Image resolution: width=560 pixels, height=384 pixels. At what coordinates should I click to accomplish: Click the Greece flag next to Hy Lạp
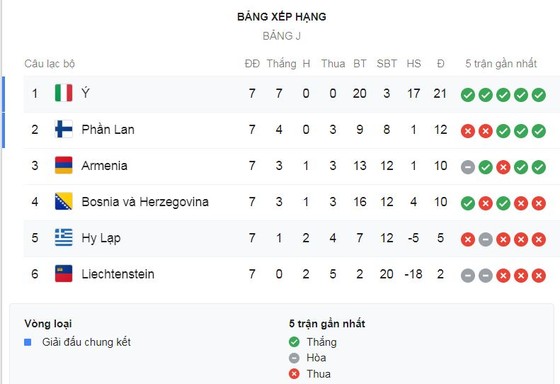click(64, 238)
